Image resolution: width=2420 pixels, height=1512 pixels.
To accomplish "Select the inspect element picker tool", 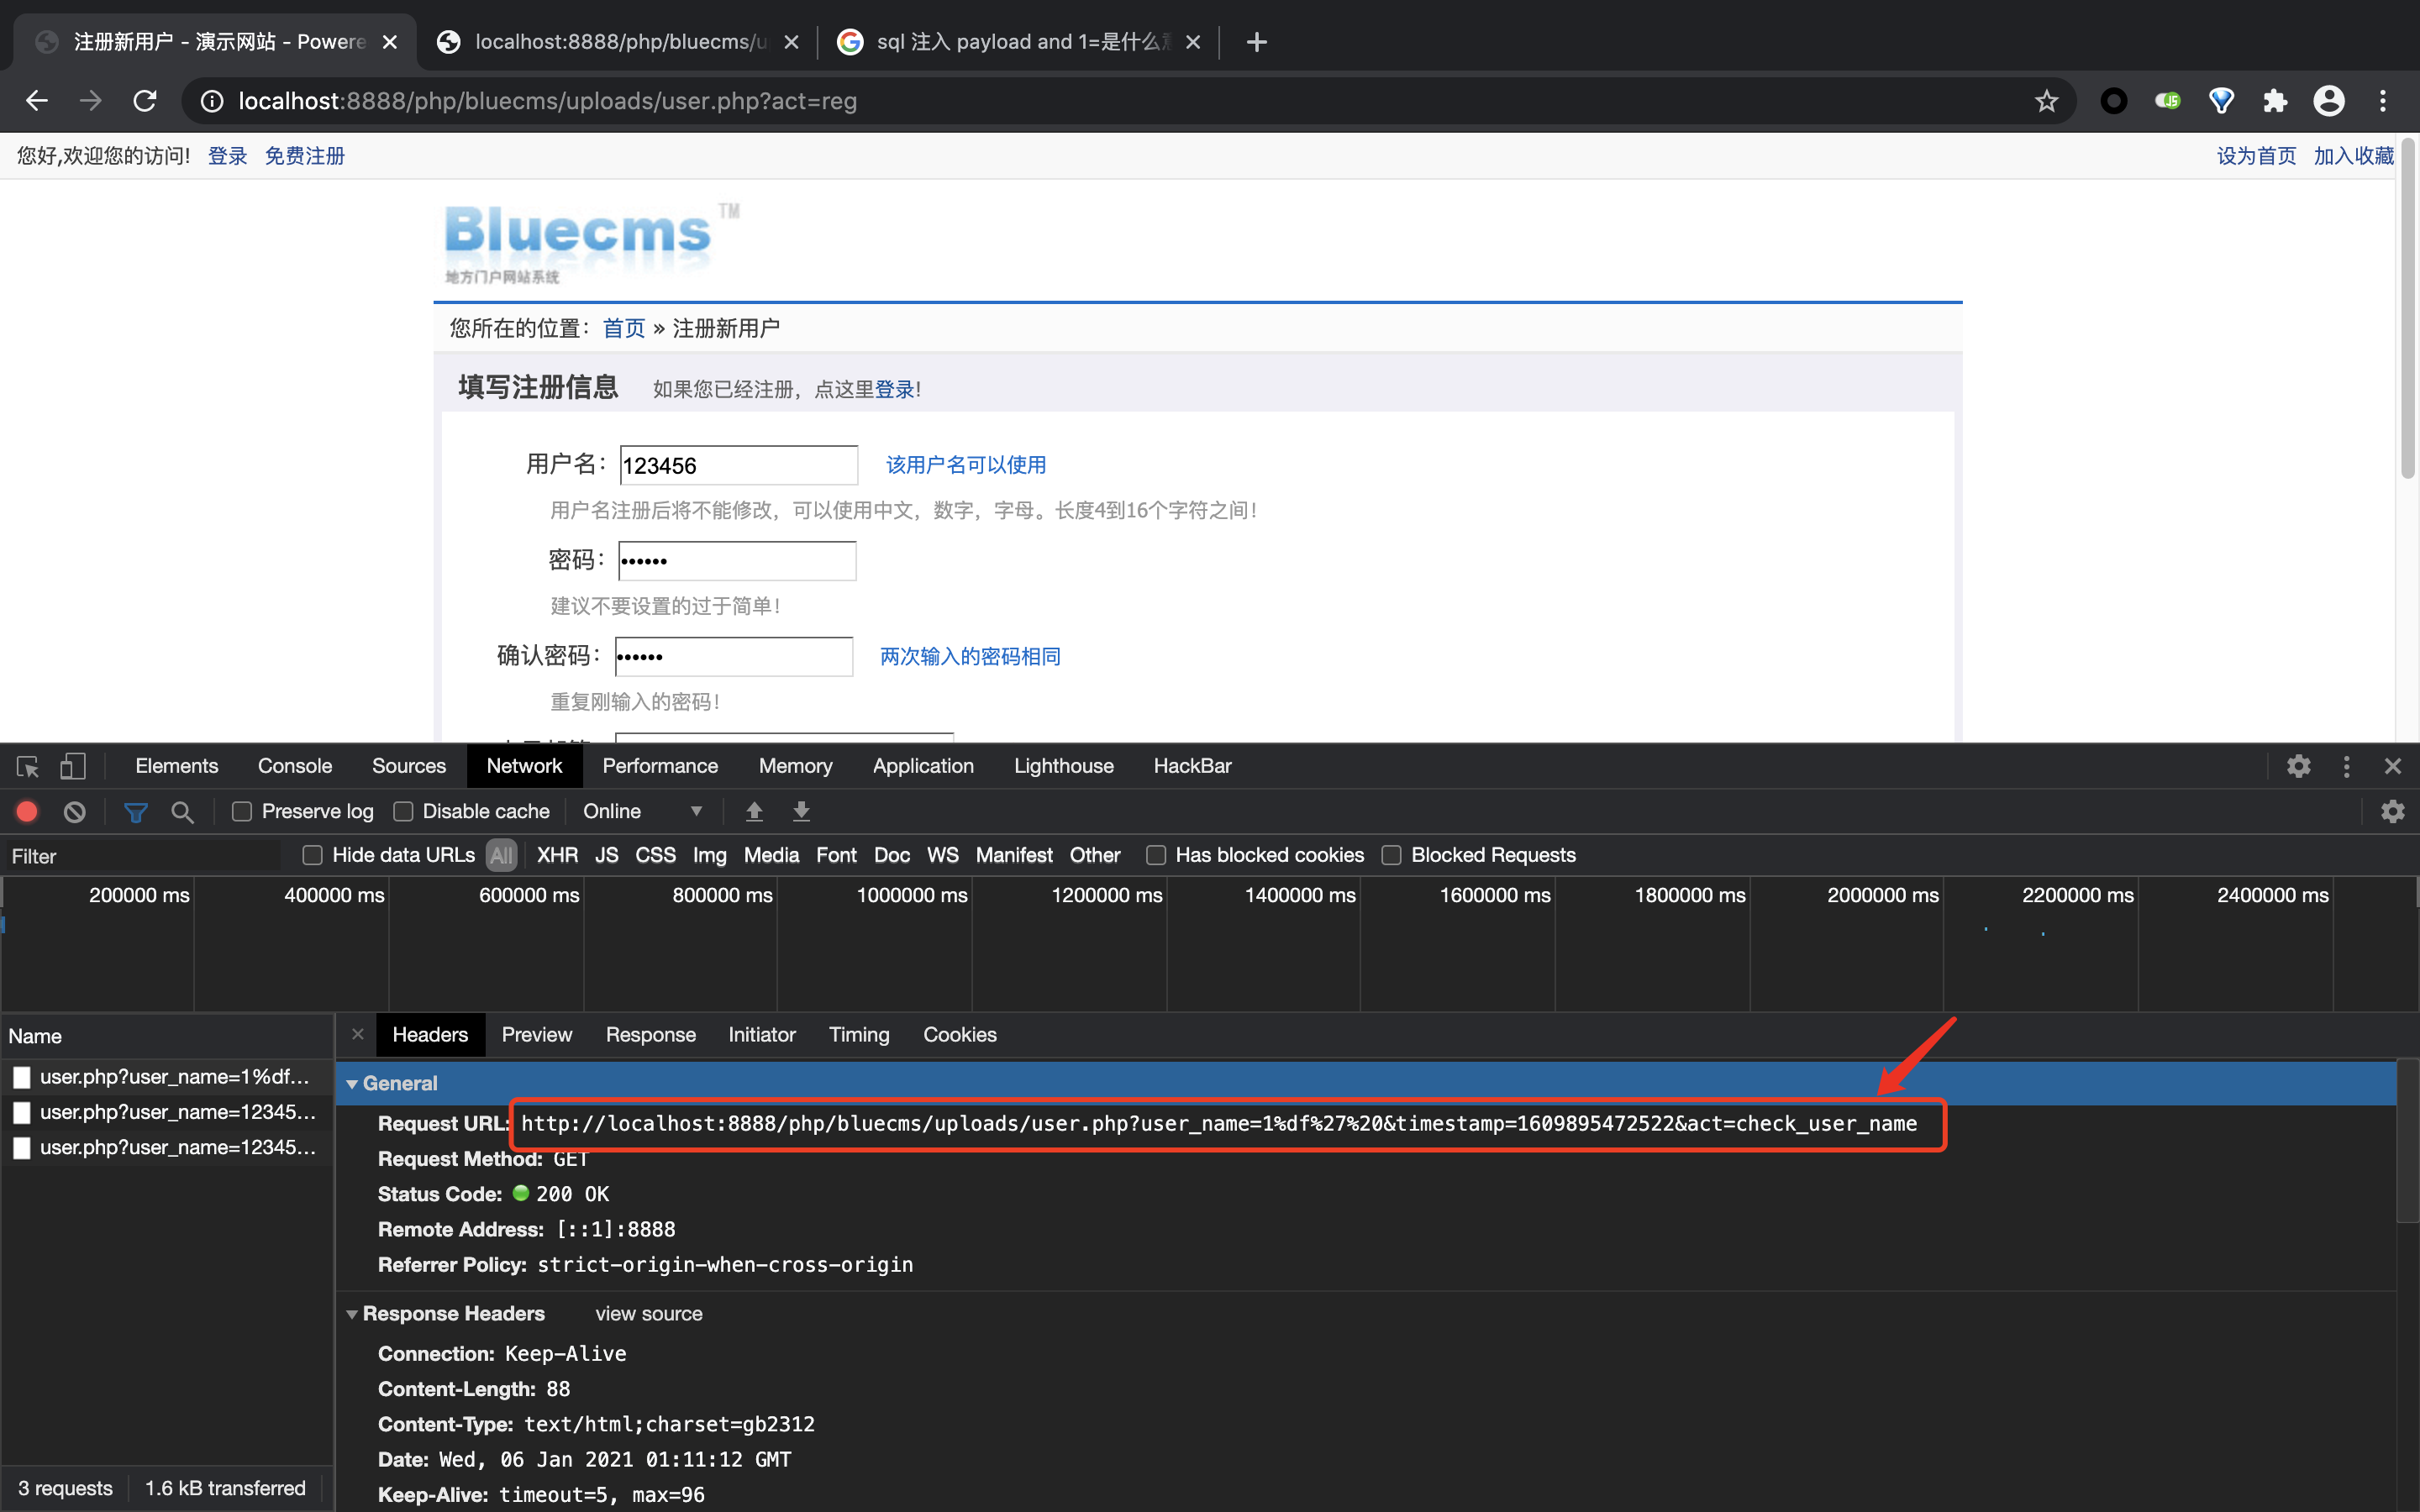I will coord(27,766).
